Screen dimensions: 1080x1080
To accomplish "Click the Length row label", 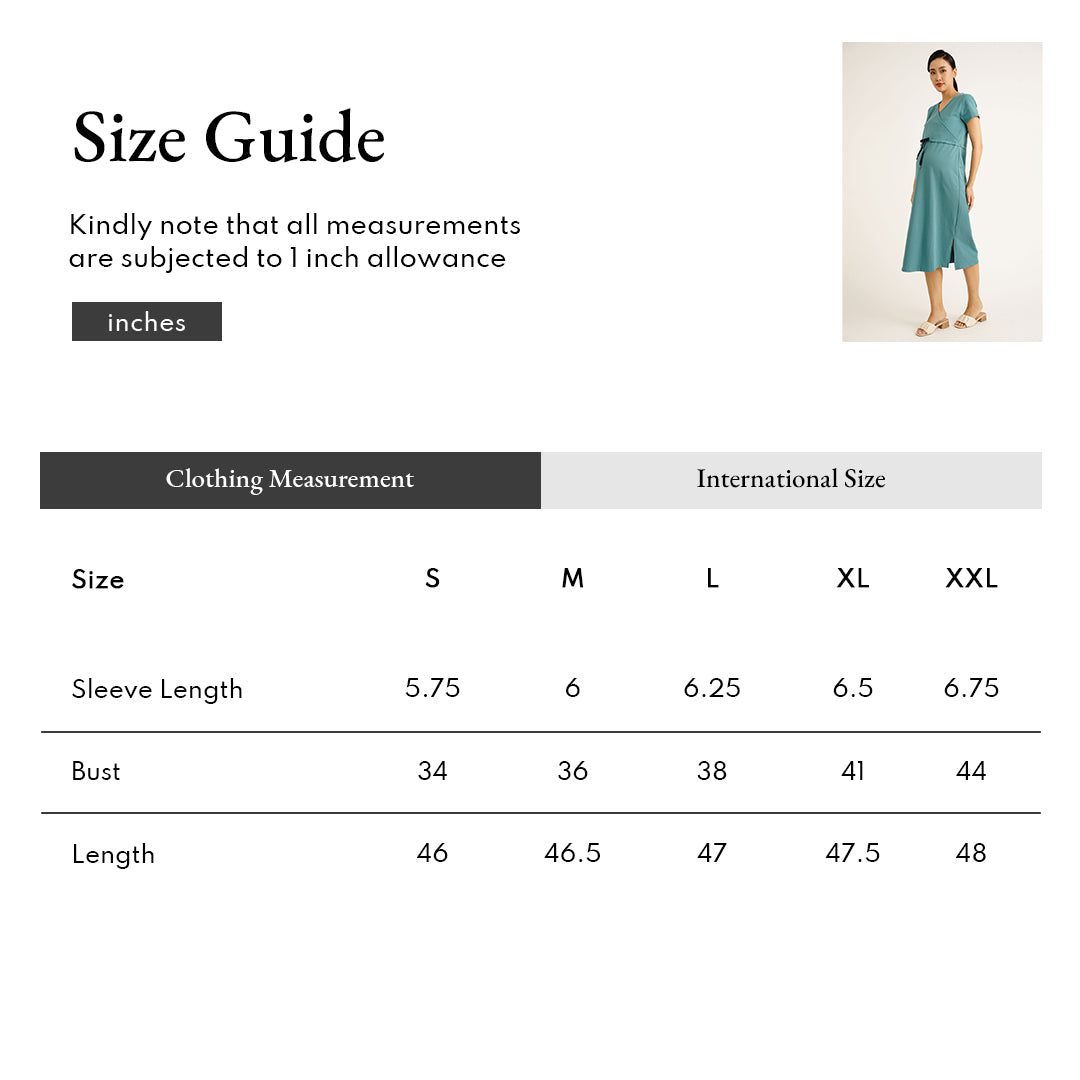I will point(113,855).
